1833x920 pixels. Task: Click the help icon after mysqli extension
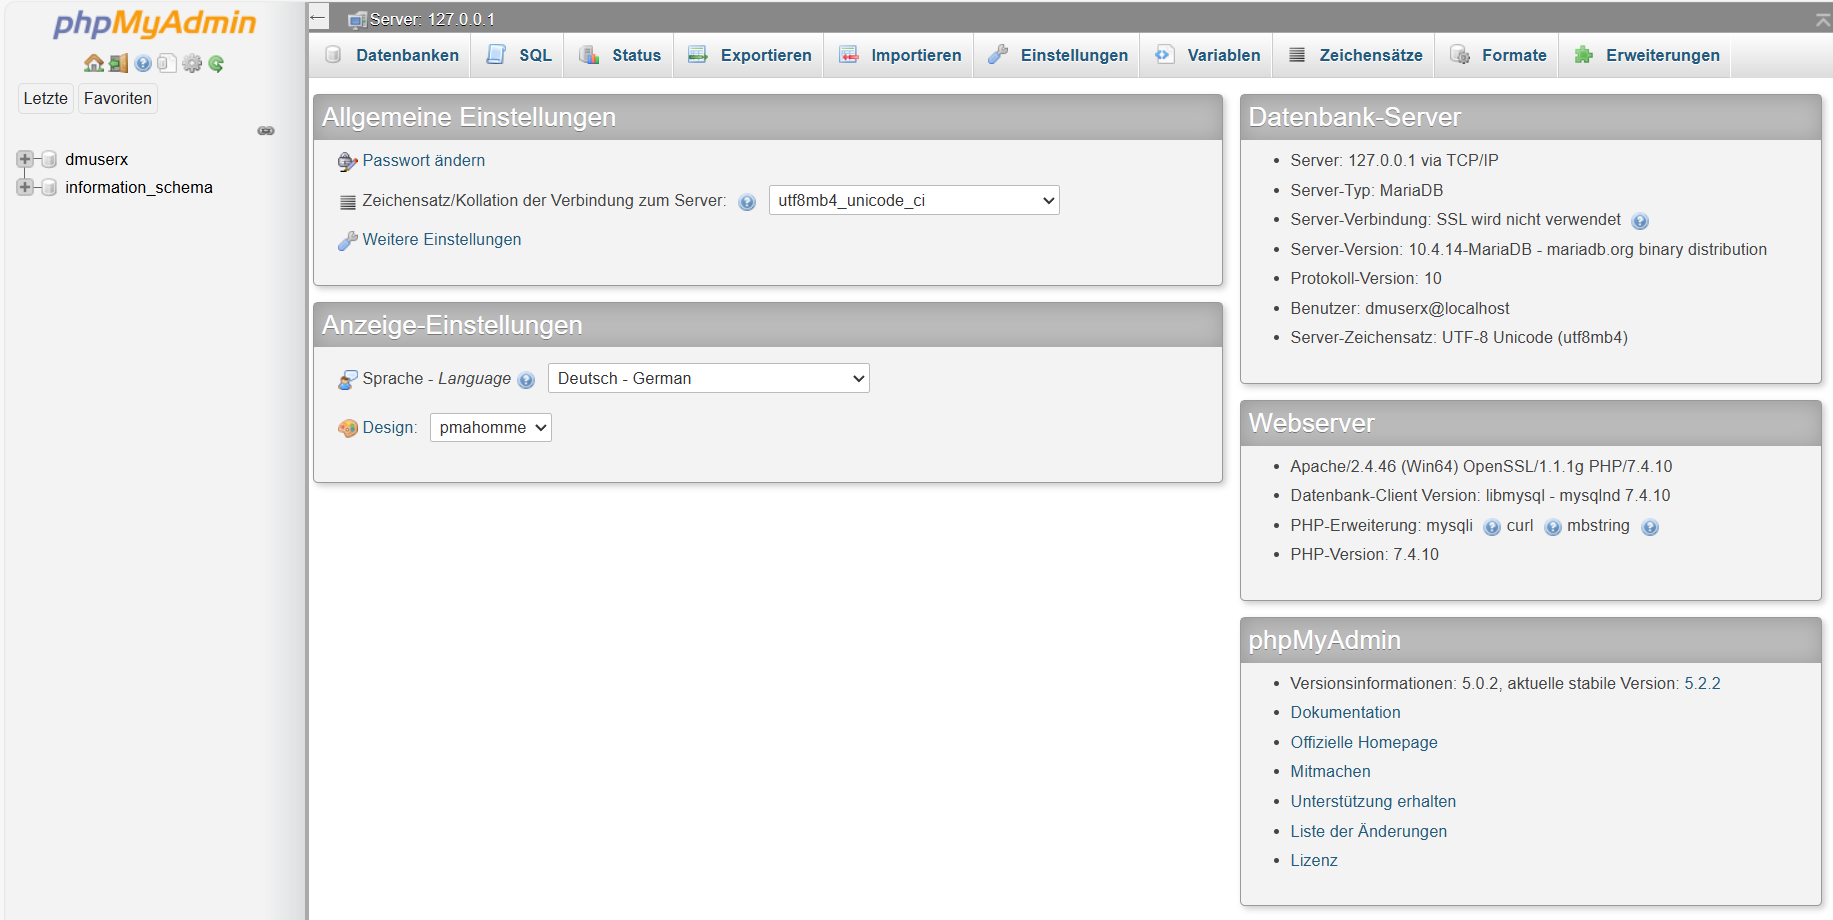pos(1492,527)
